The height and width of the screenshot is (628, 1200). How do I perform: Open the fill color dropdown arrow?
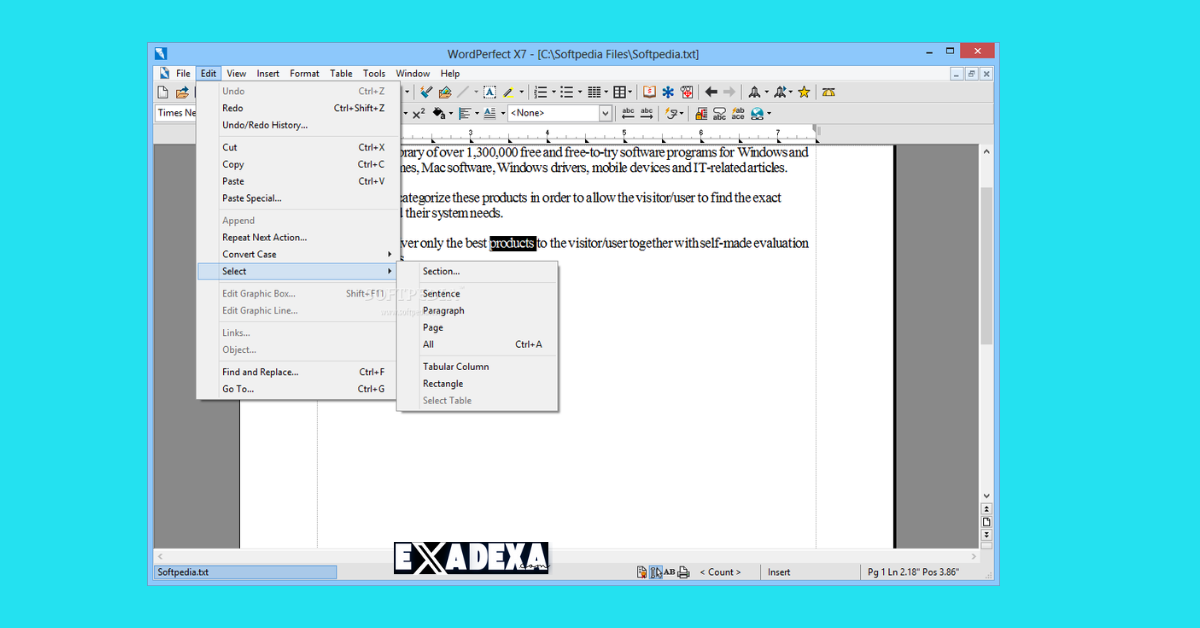coord(450,112)
